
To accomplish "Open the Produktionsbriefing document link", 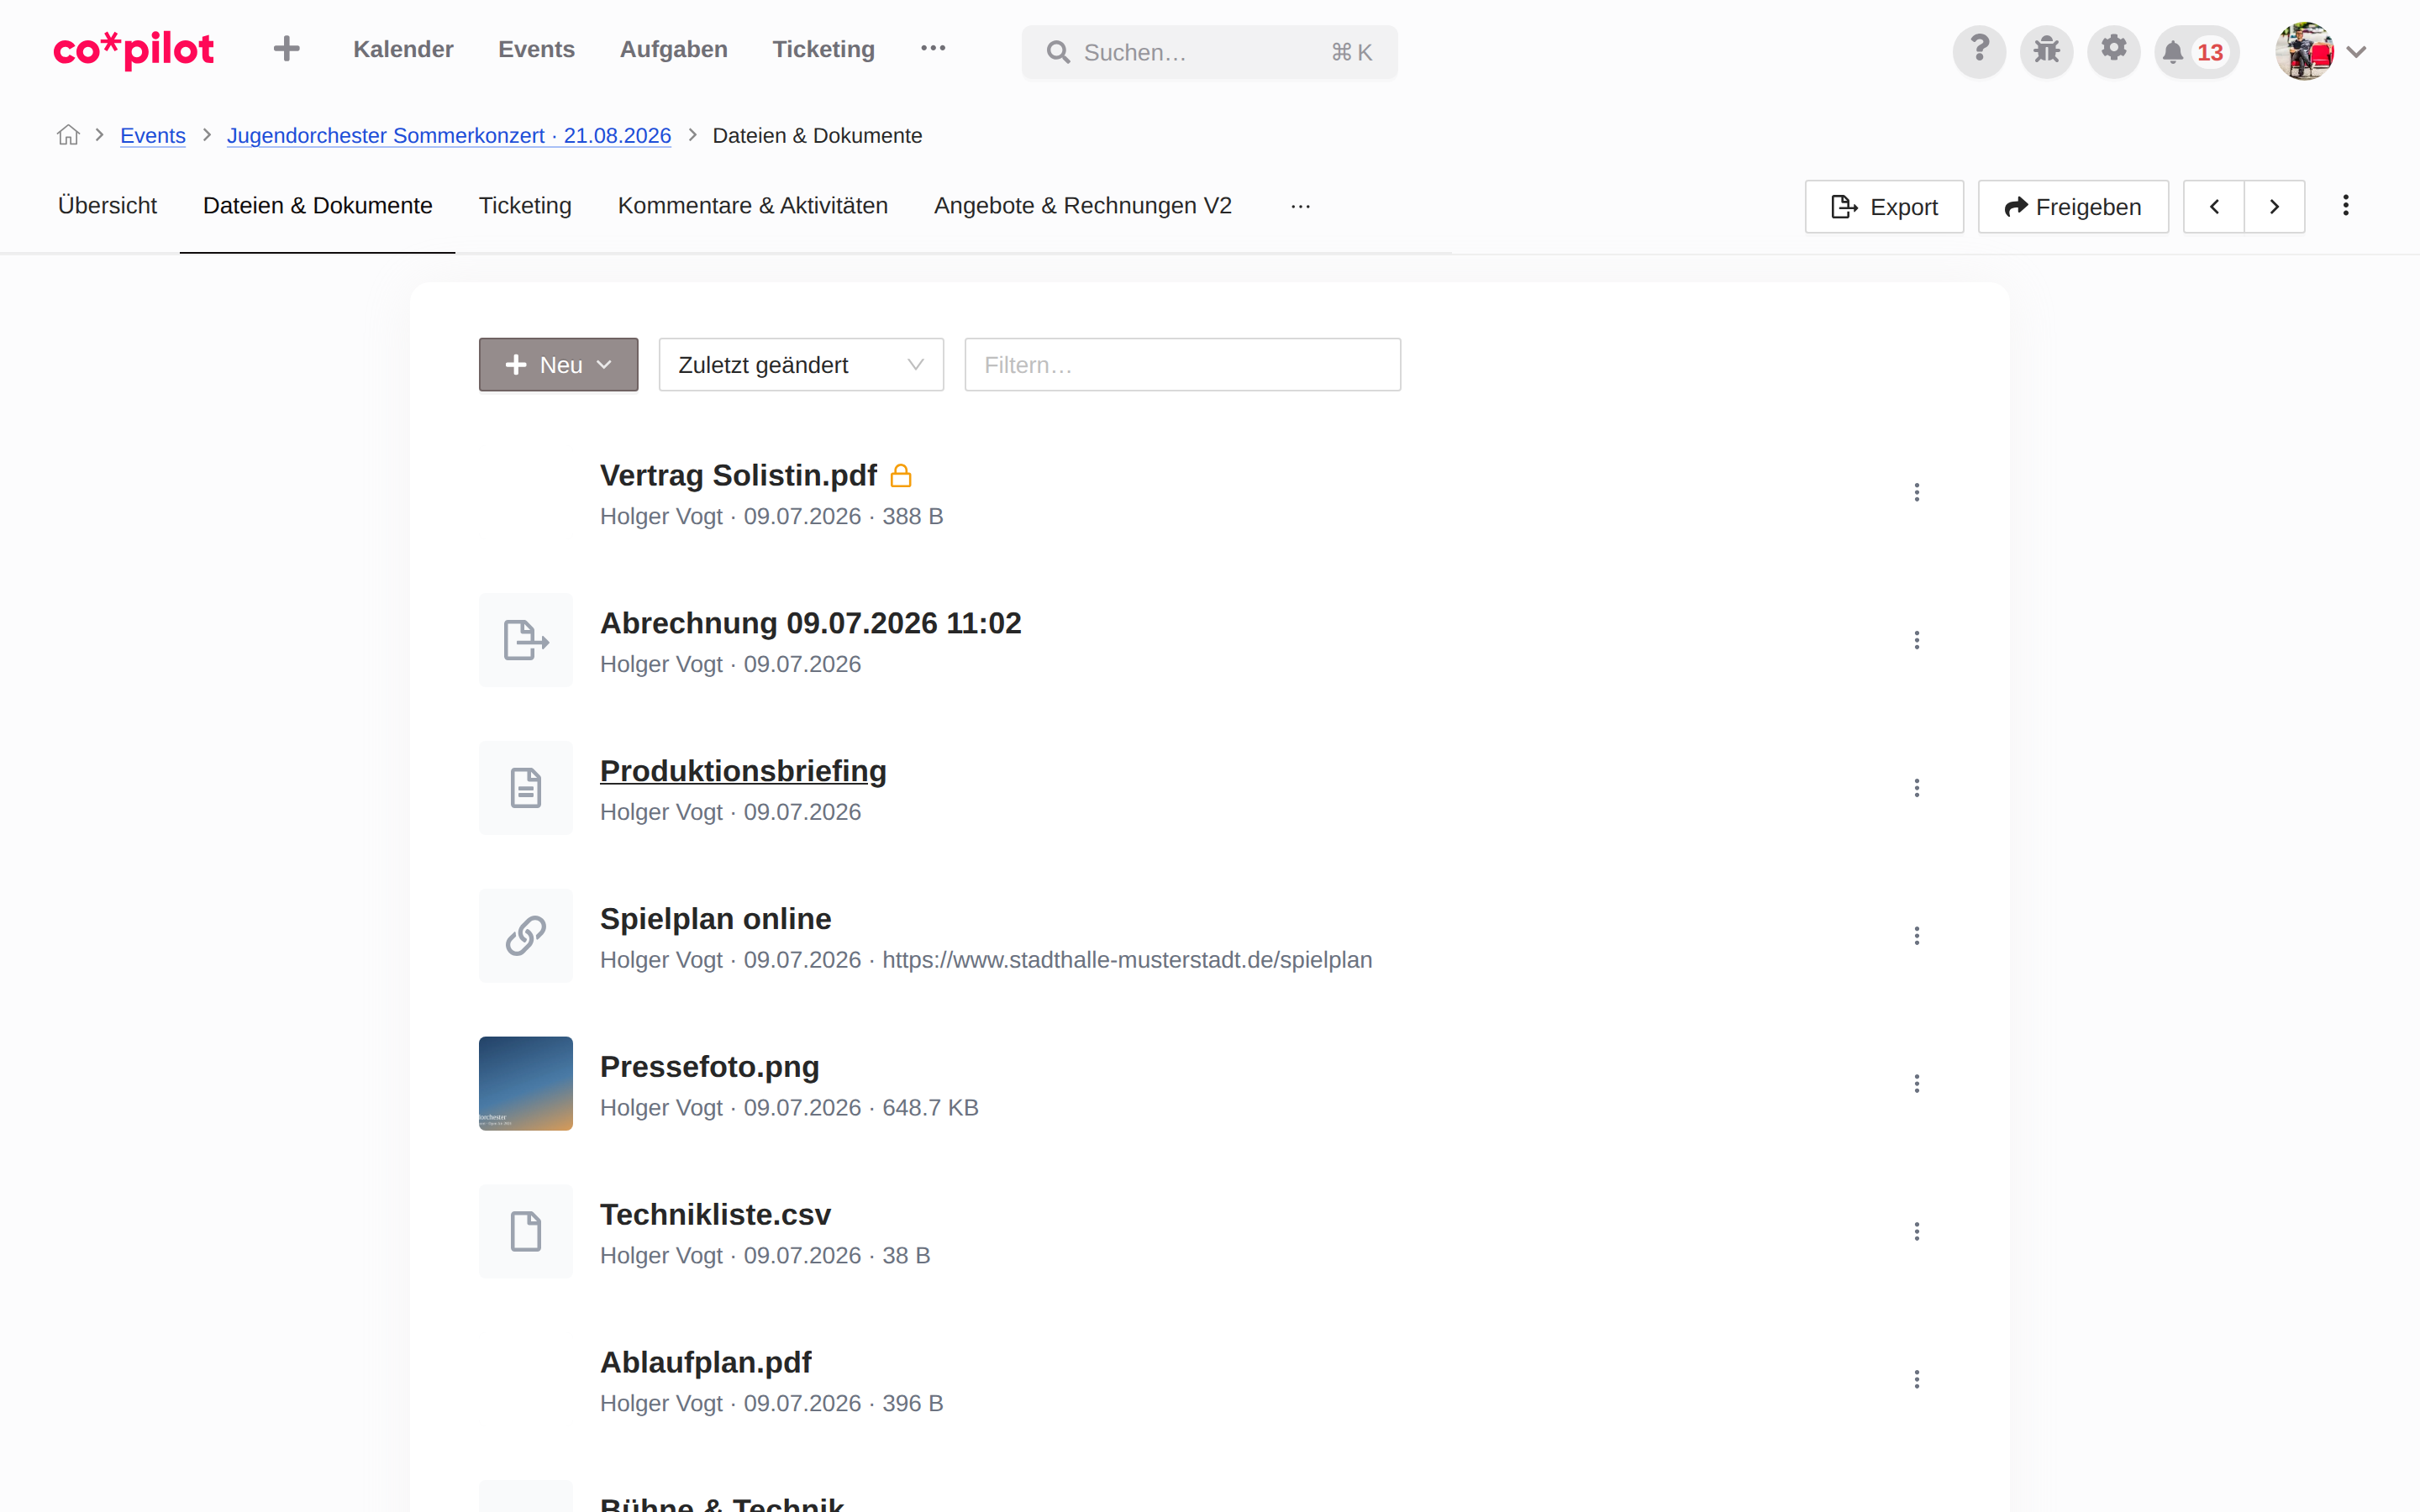I will 743,771.
